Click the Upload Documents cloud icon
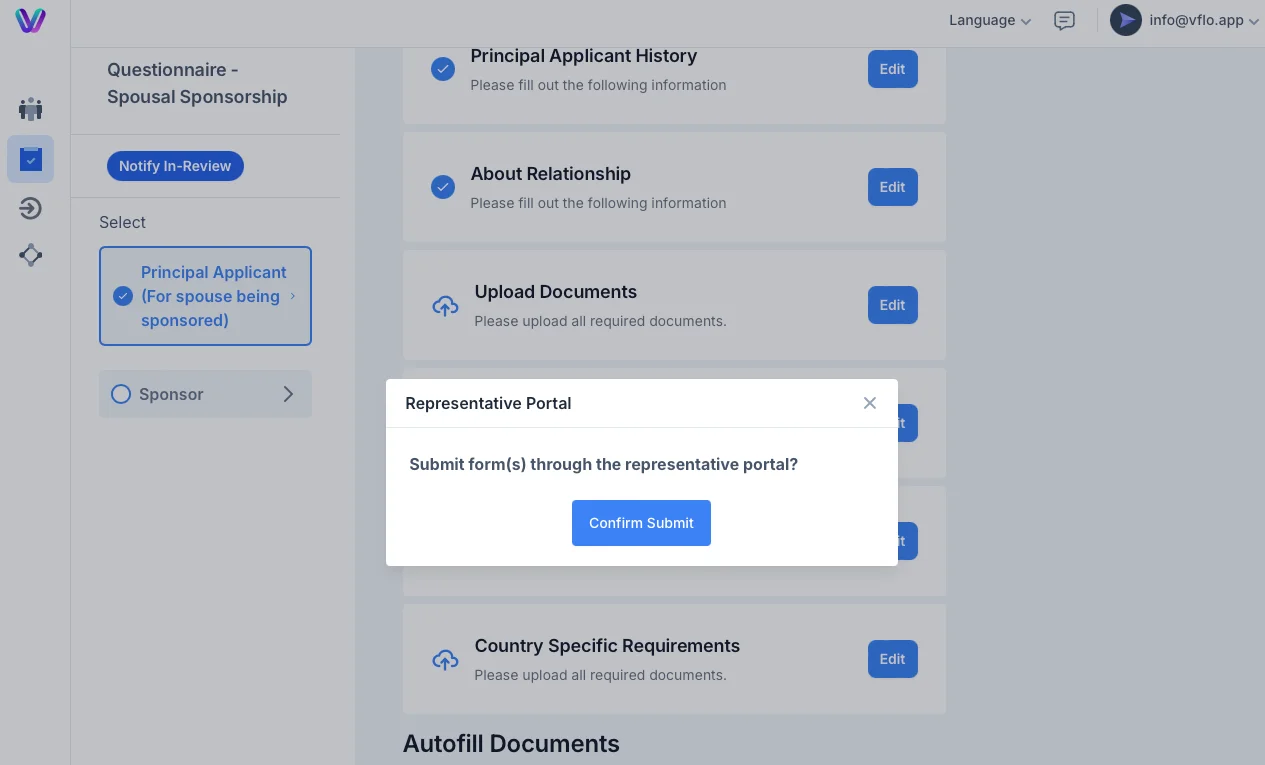 tap(445, 306)
